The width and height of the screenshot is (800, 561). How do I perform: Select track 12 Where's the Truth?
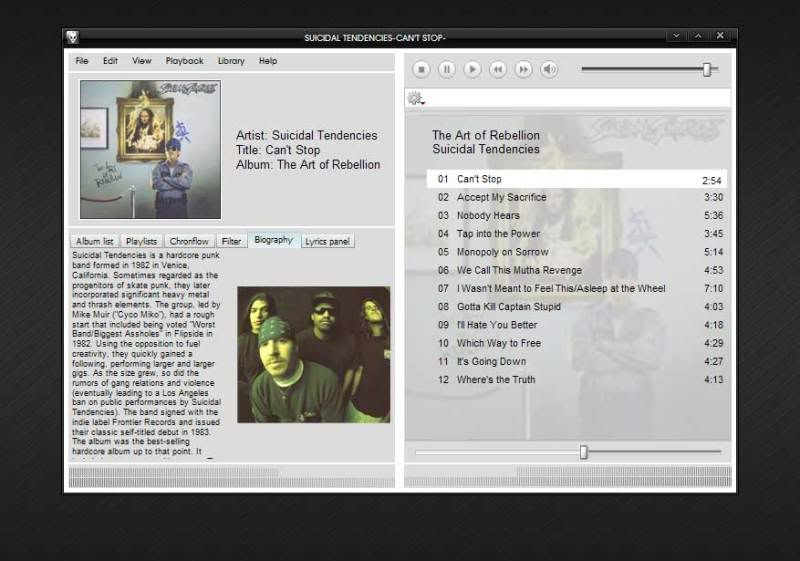pyautogui.click(x=577, y=379)
